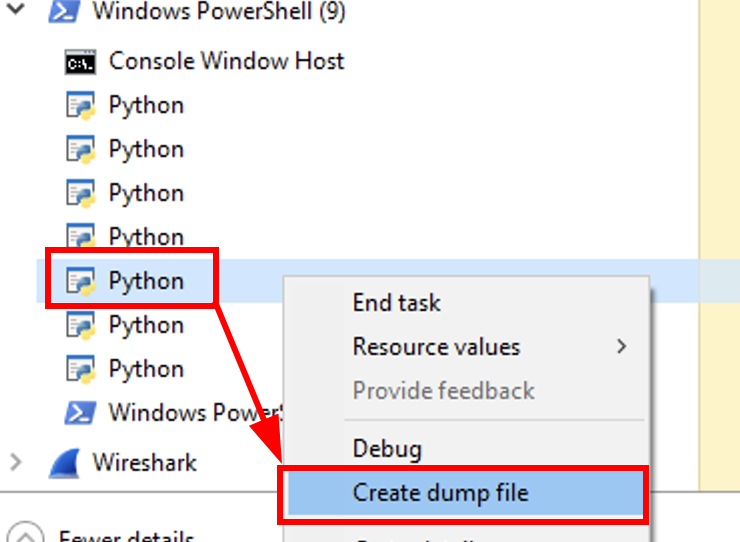Select Create dump file menu entry
Viewport: 740px width, 542px height.
[x=440, y=492]
